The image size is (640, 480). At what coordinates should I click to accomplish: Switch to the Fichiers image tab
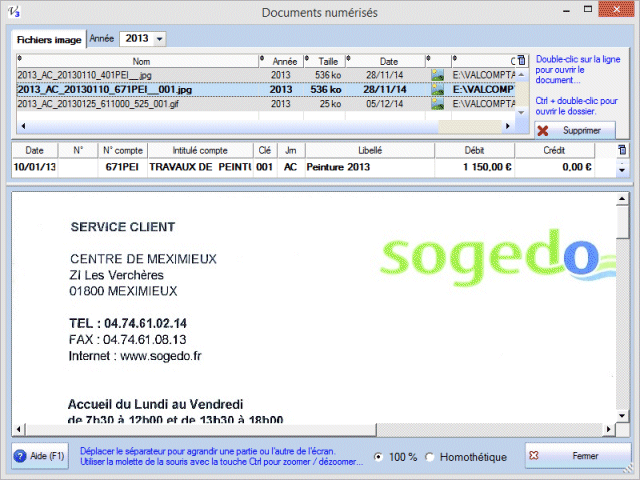48,39
